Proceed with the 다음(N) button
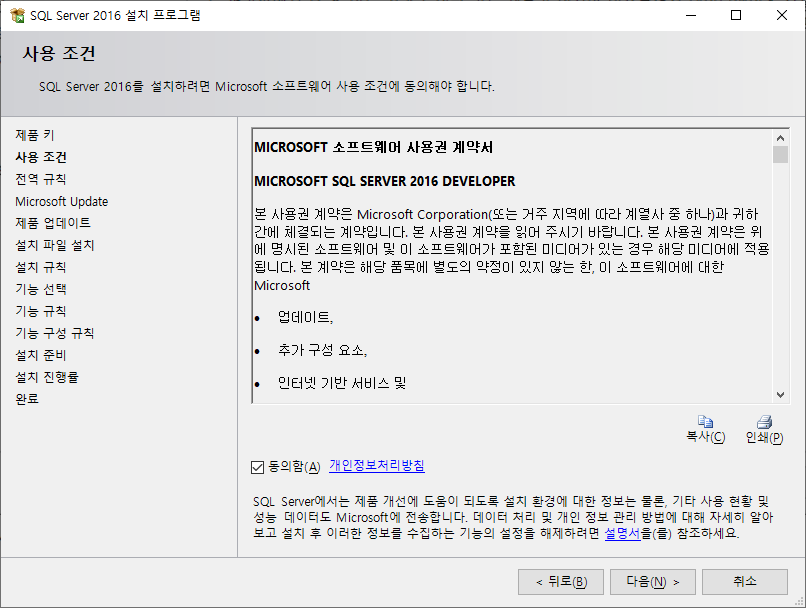The height and width of the screenshot is (608, 806). click(653, 582)
